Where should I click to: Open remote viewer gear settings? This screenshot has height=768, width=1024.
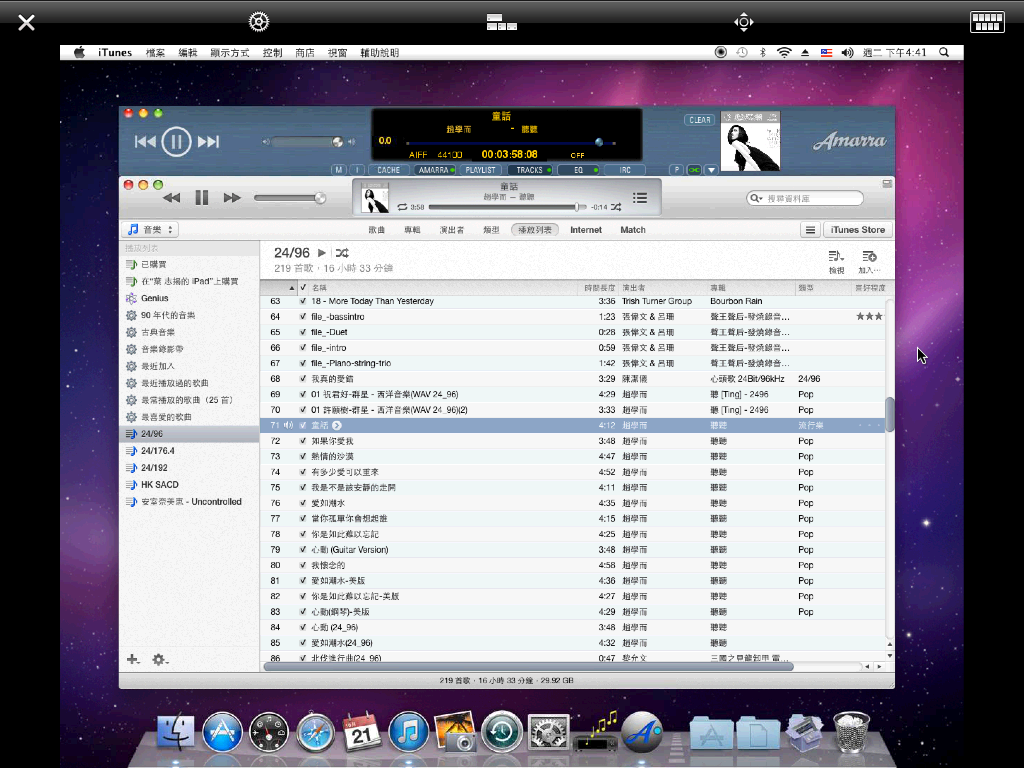[x=259, y=22]
